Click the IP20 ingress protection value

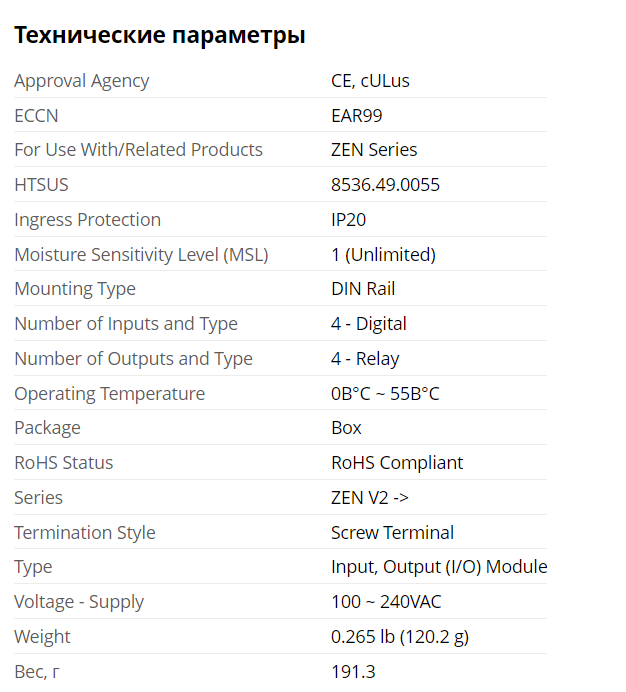pos(349,220)
